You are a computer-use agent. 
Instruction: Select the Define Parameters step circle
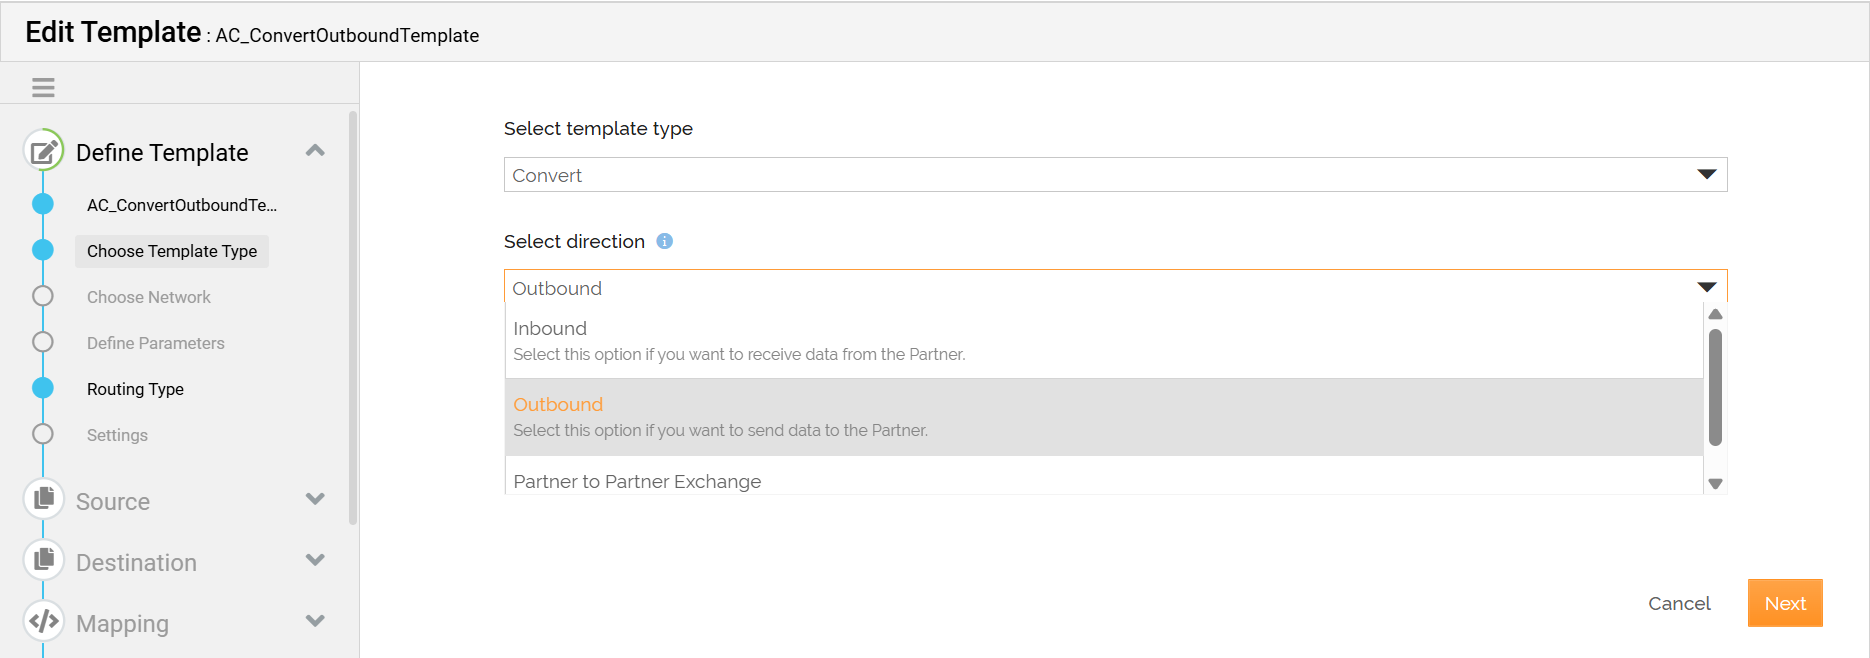point(43,342)
